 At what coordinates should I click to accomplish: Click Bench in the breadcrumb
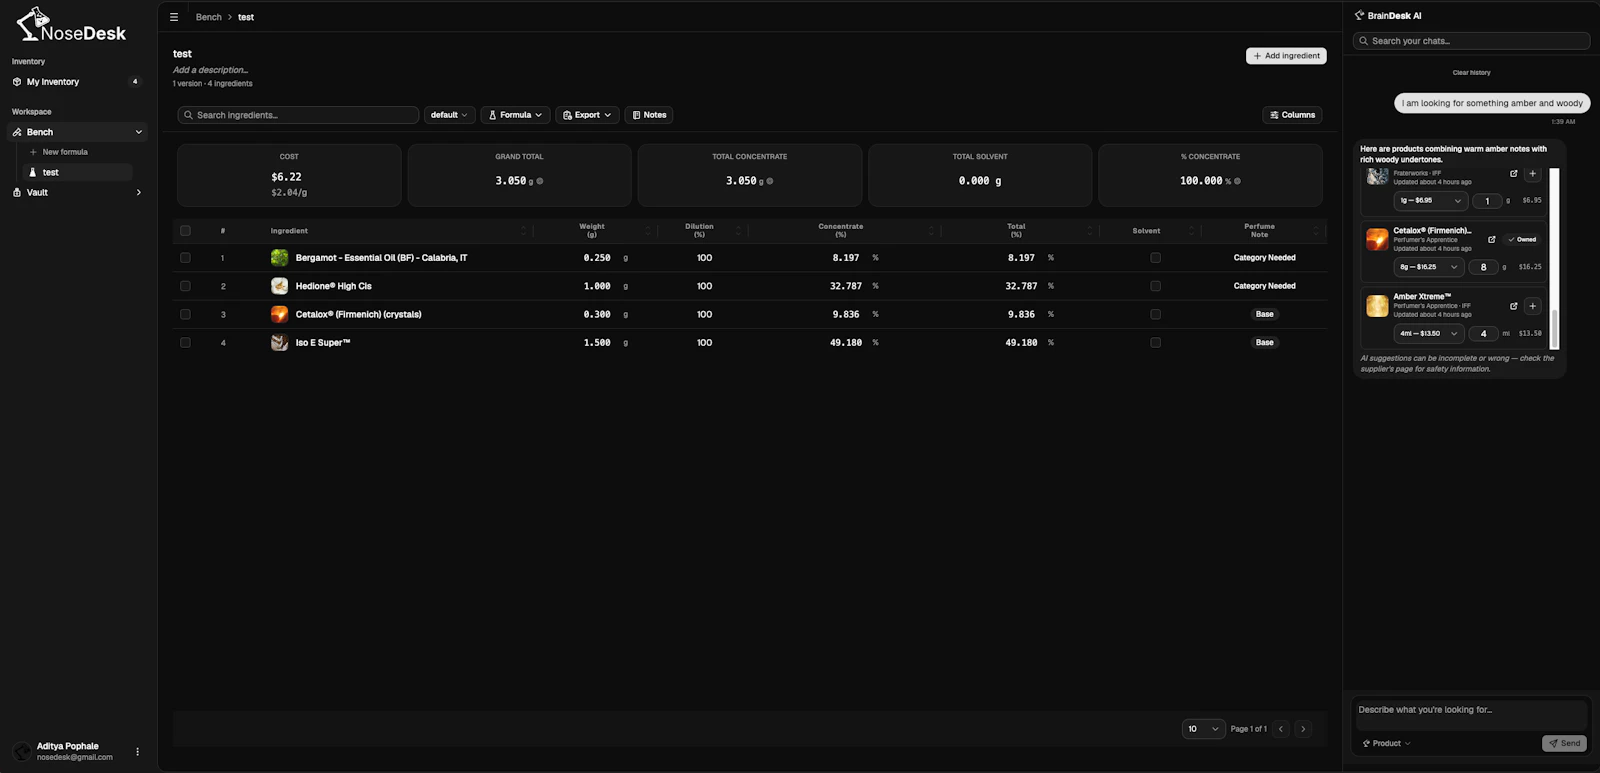pyautogui.click(x=209, y=17)
